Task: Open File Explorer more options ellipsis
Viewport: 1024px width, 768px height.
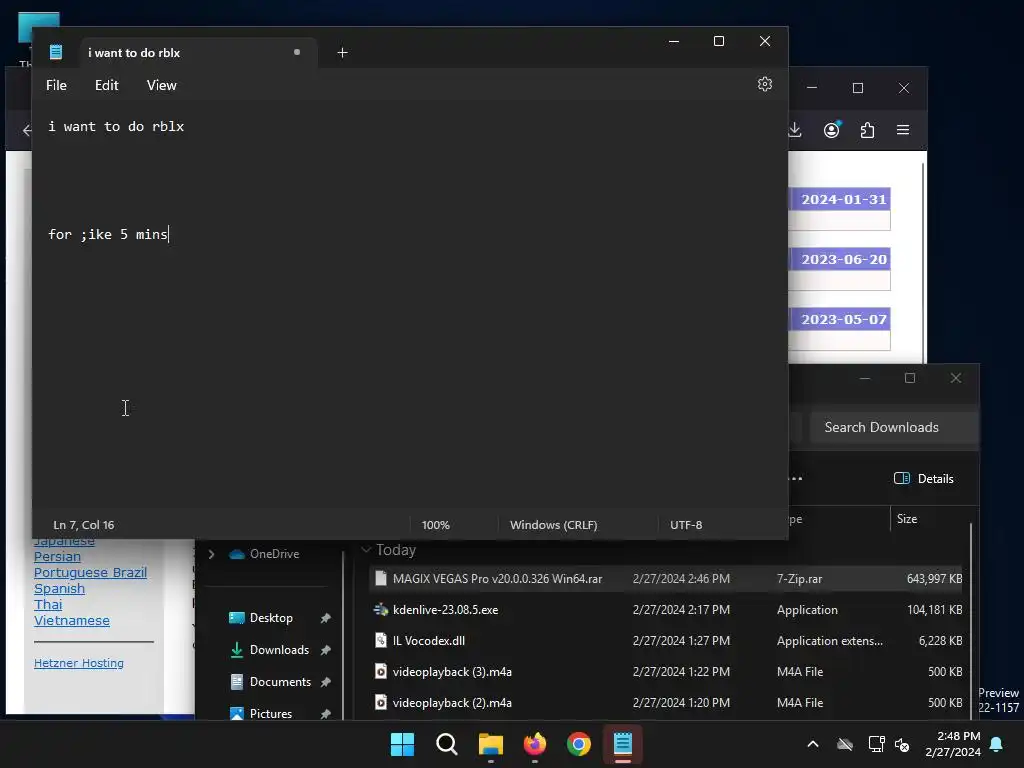Action: 795,479
